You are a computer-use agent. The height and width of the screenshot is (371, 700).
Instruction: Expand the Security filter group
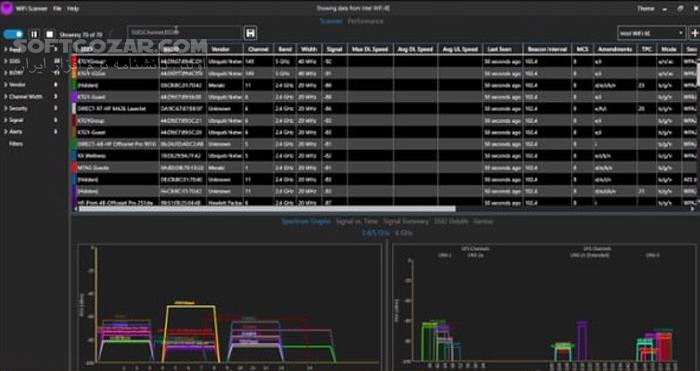coord(18,108)
